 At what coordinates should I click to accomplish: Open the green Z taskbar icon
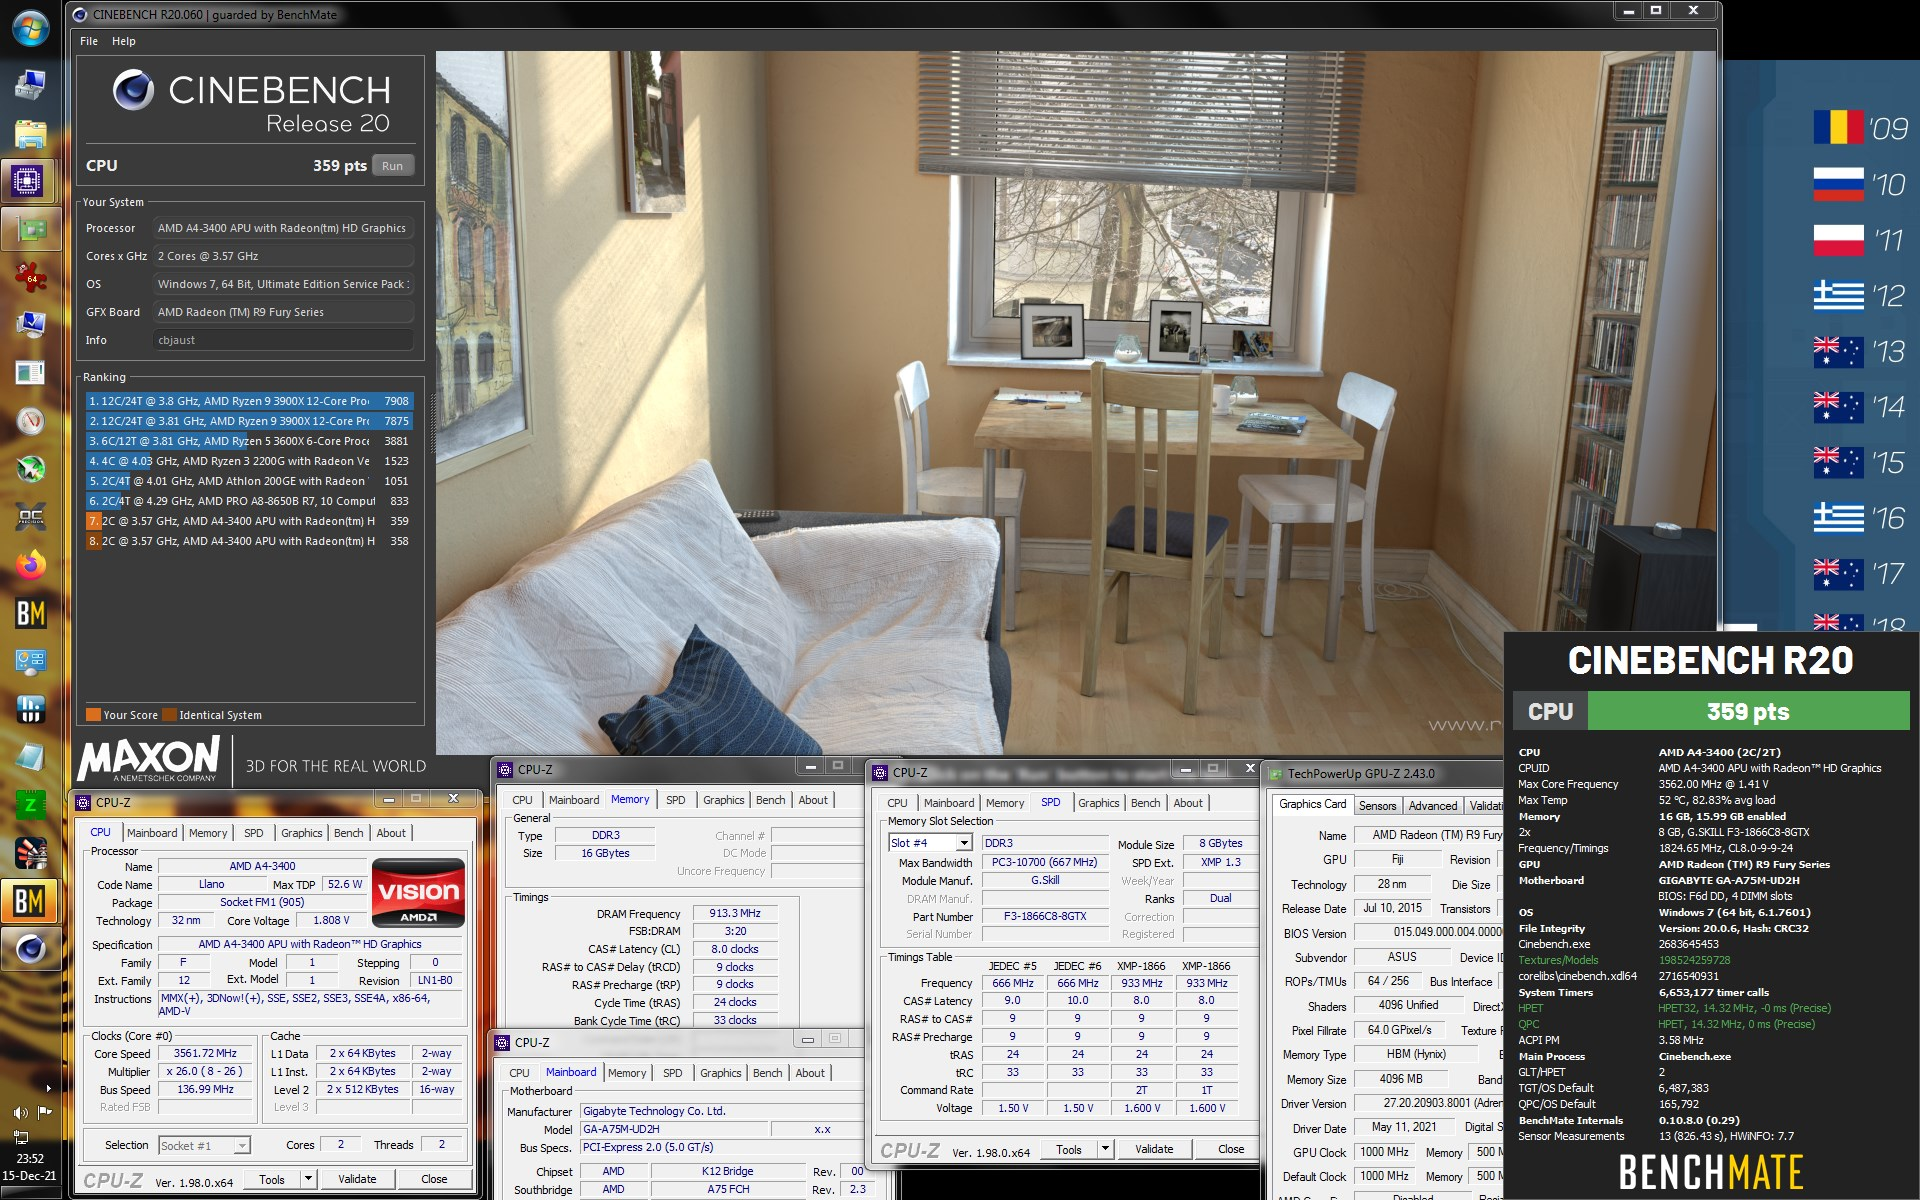click(x=30, y=805)
